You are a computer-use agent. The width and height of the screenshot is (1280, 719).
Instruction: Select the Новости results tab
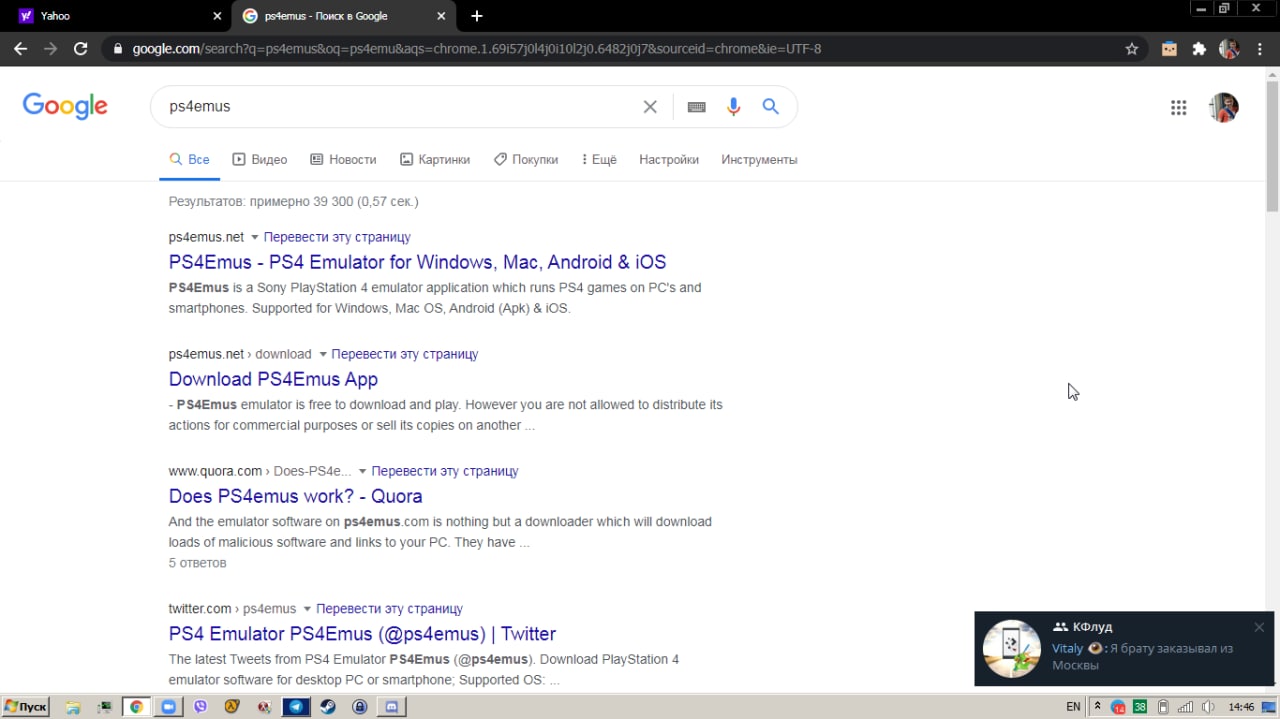point(343,160)
